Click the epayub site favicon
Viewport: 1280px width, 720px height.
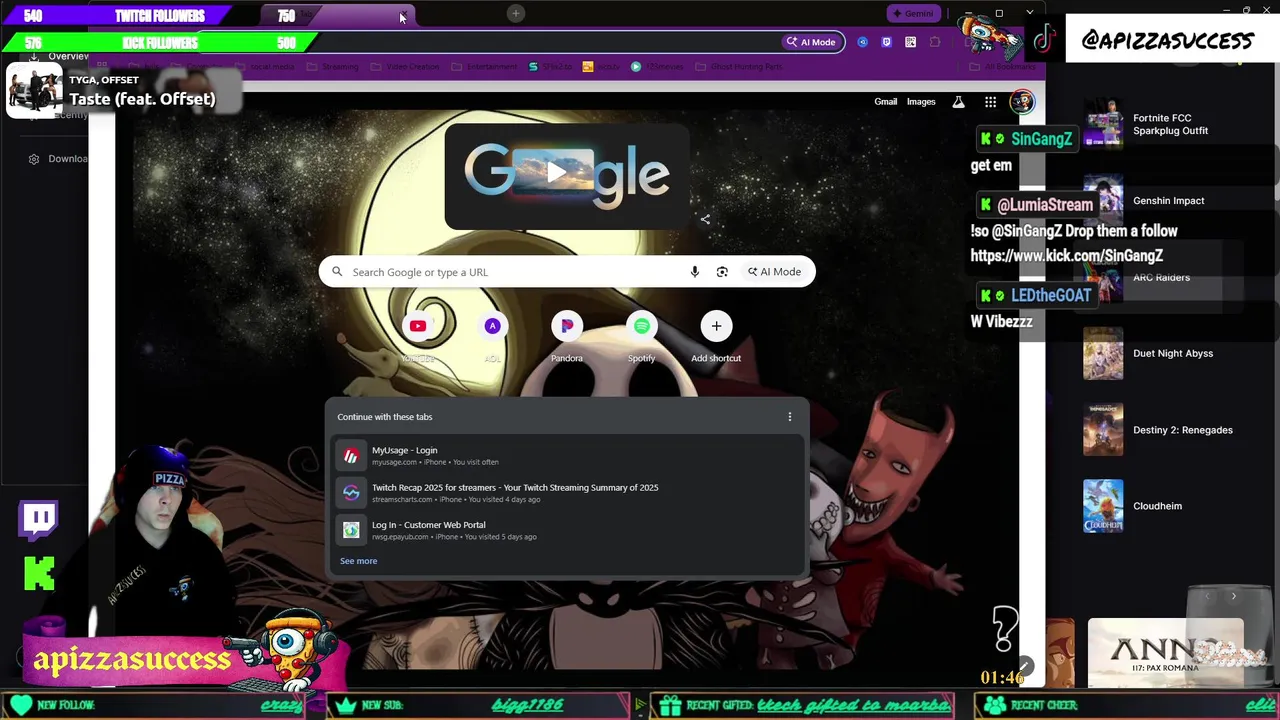(351, 530)
